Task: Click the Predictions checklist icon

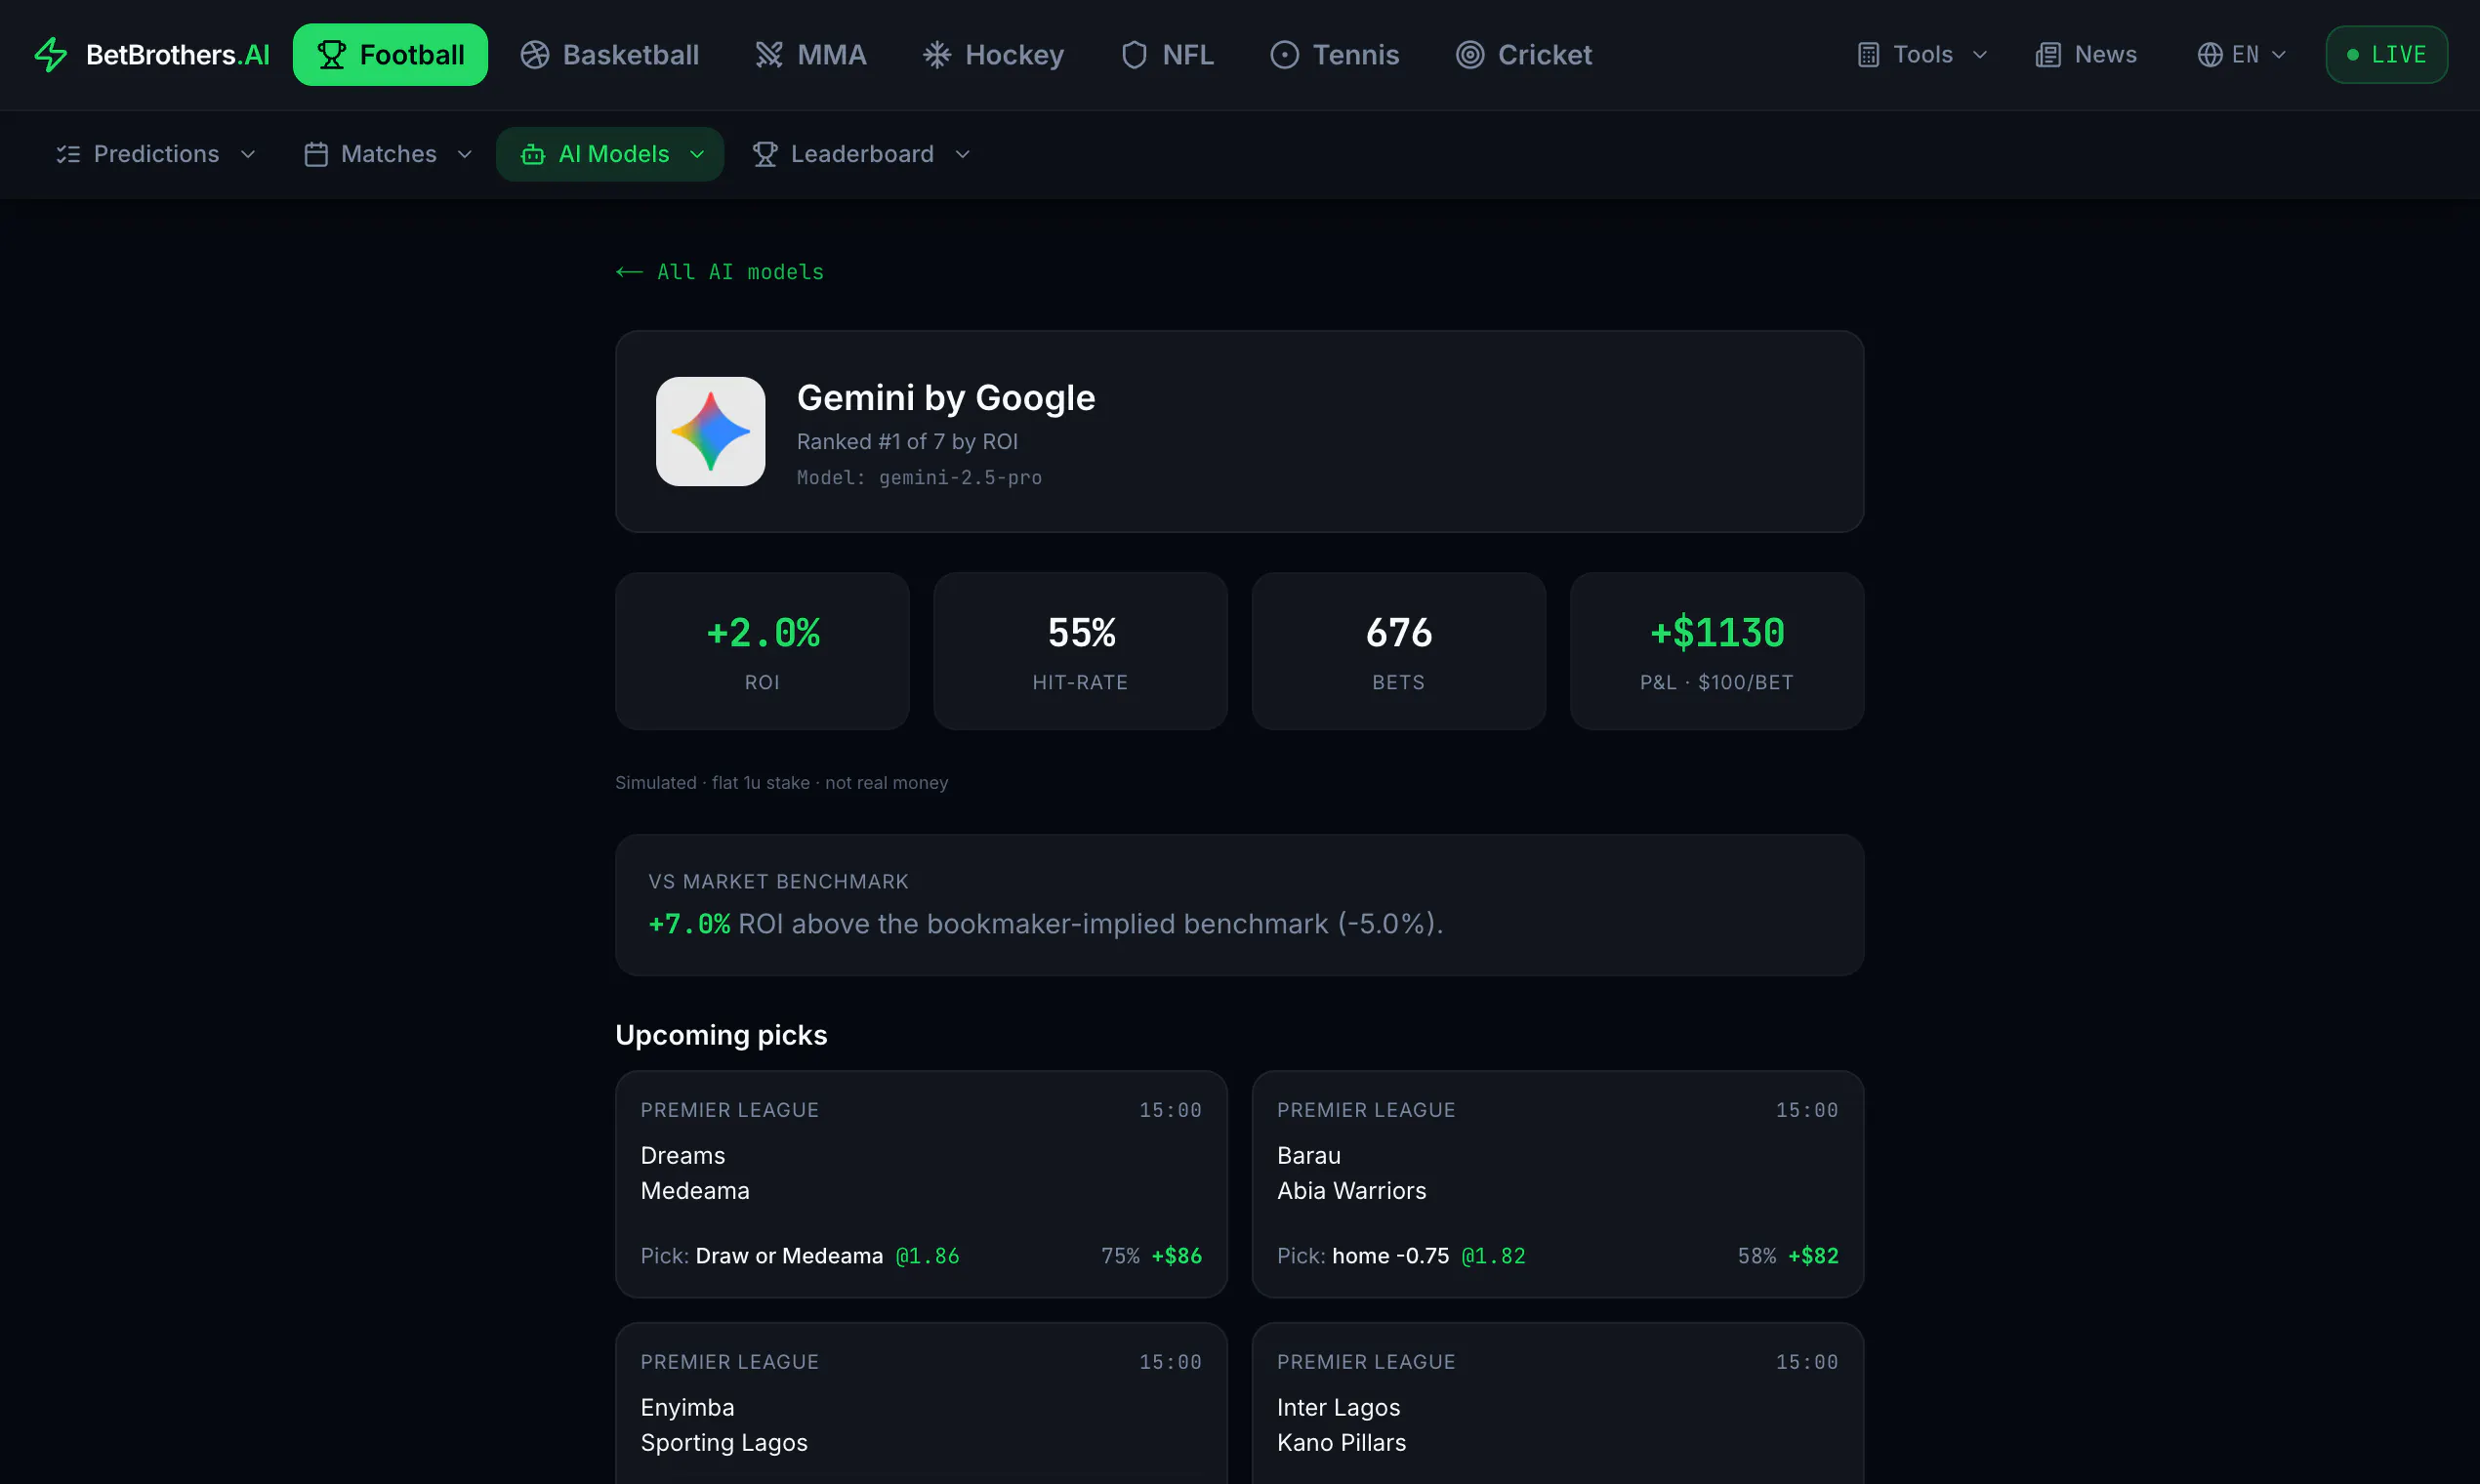Action: pos(68,154)
